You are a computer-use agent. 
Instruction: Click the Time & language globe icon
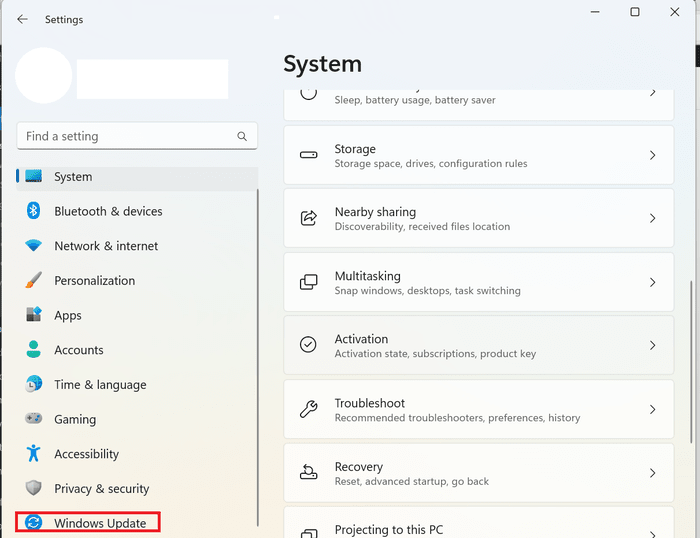(33, 384)
